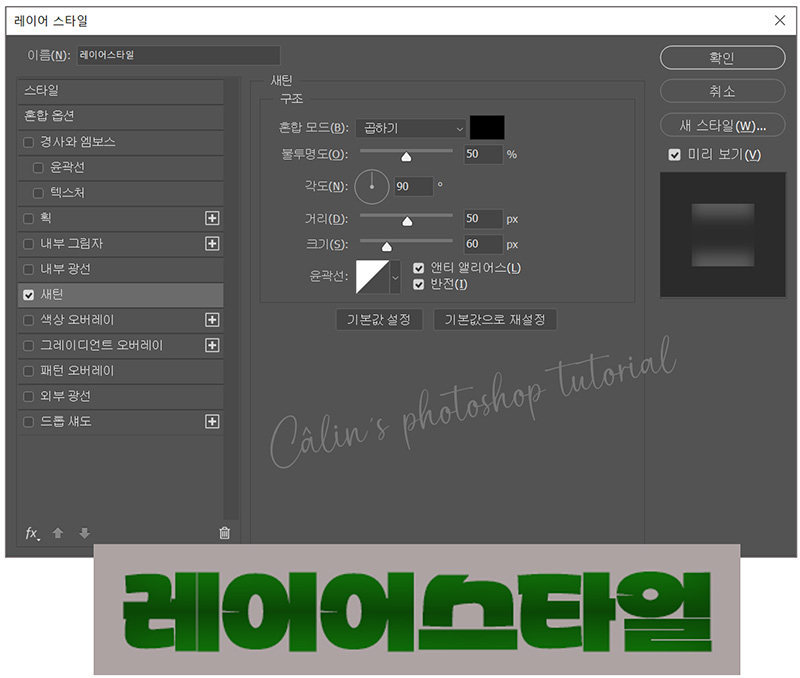Viewport: 800px width, 678px height.
Task: Enable the 그레이디언트 오버레이 checkbox
Action: (29, 346)
